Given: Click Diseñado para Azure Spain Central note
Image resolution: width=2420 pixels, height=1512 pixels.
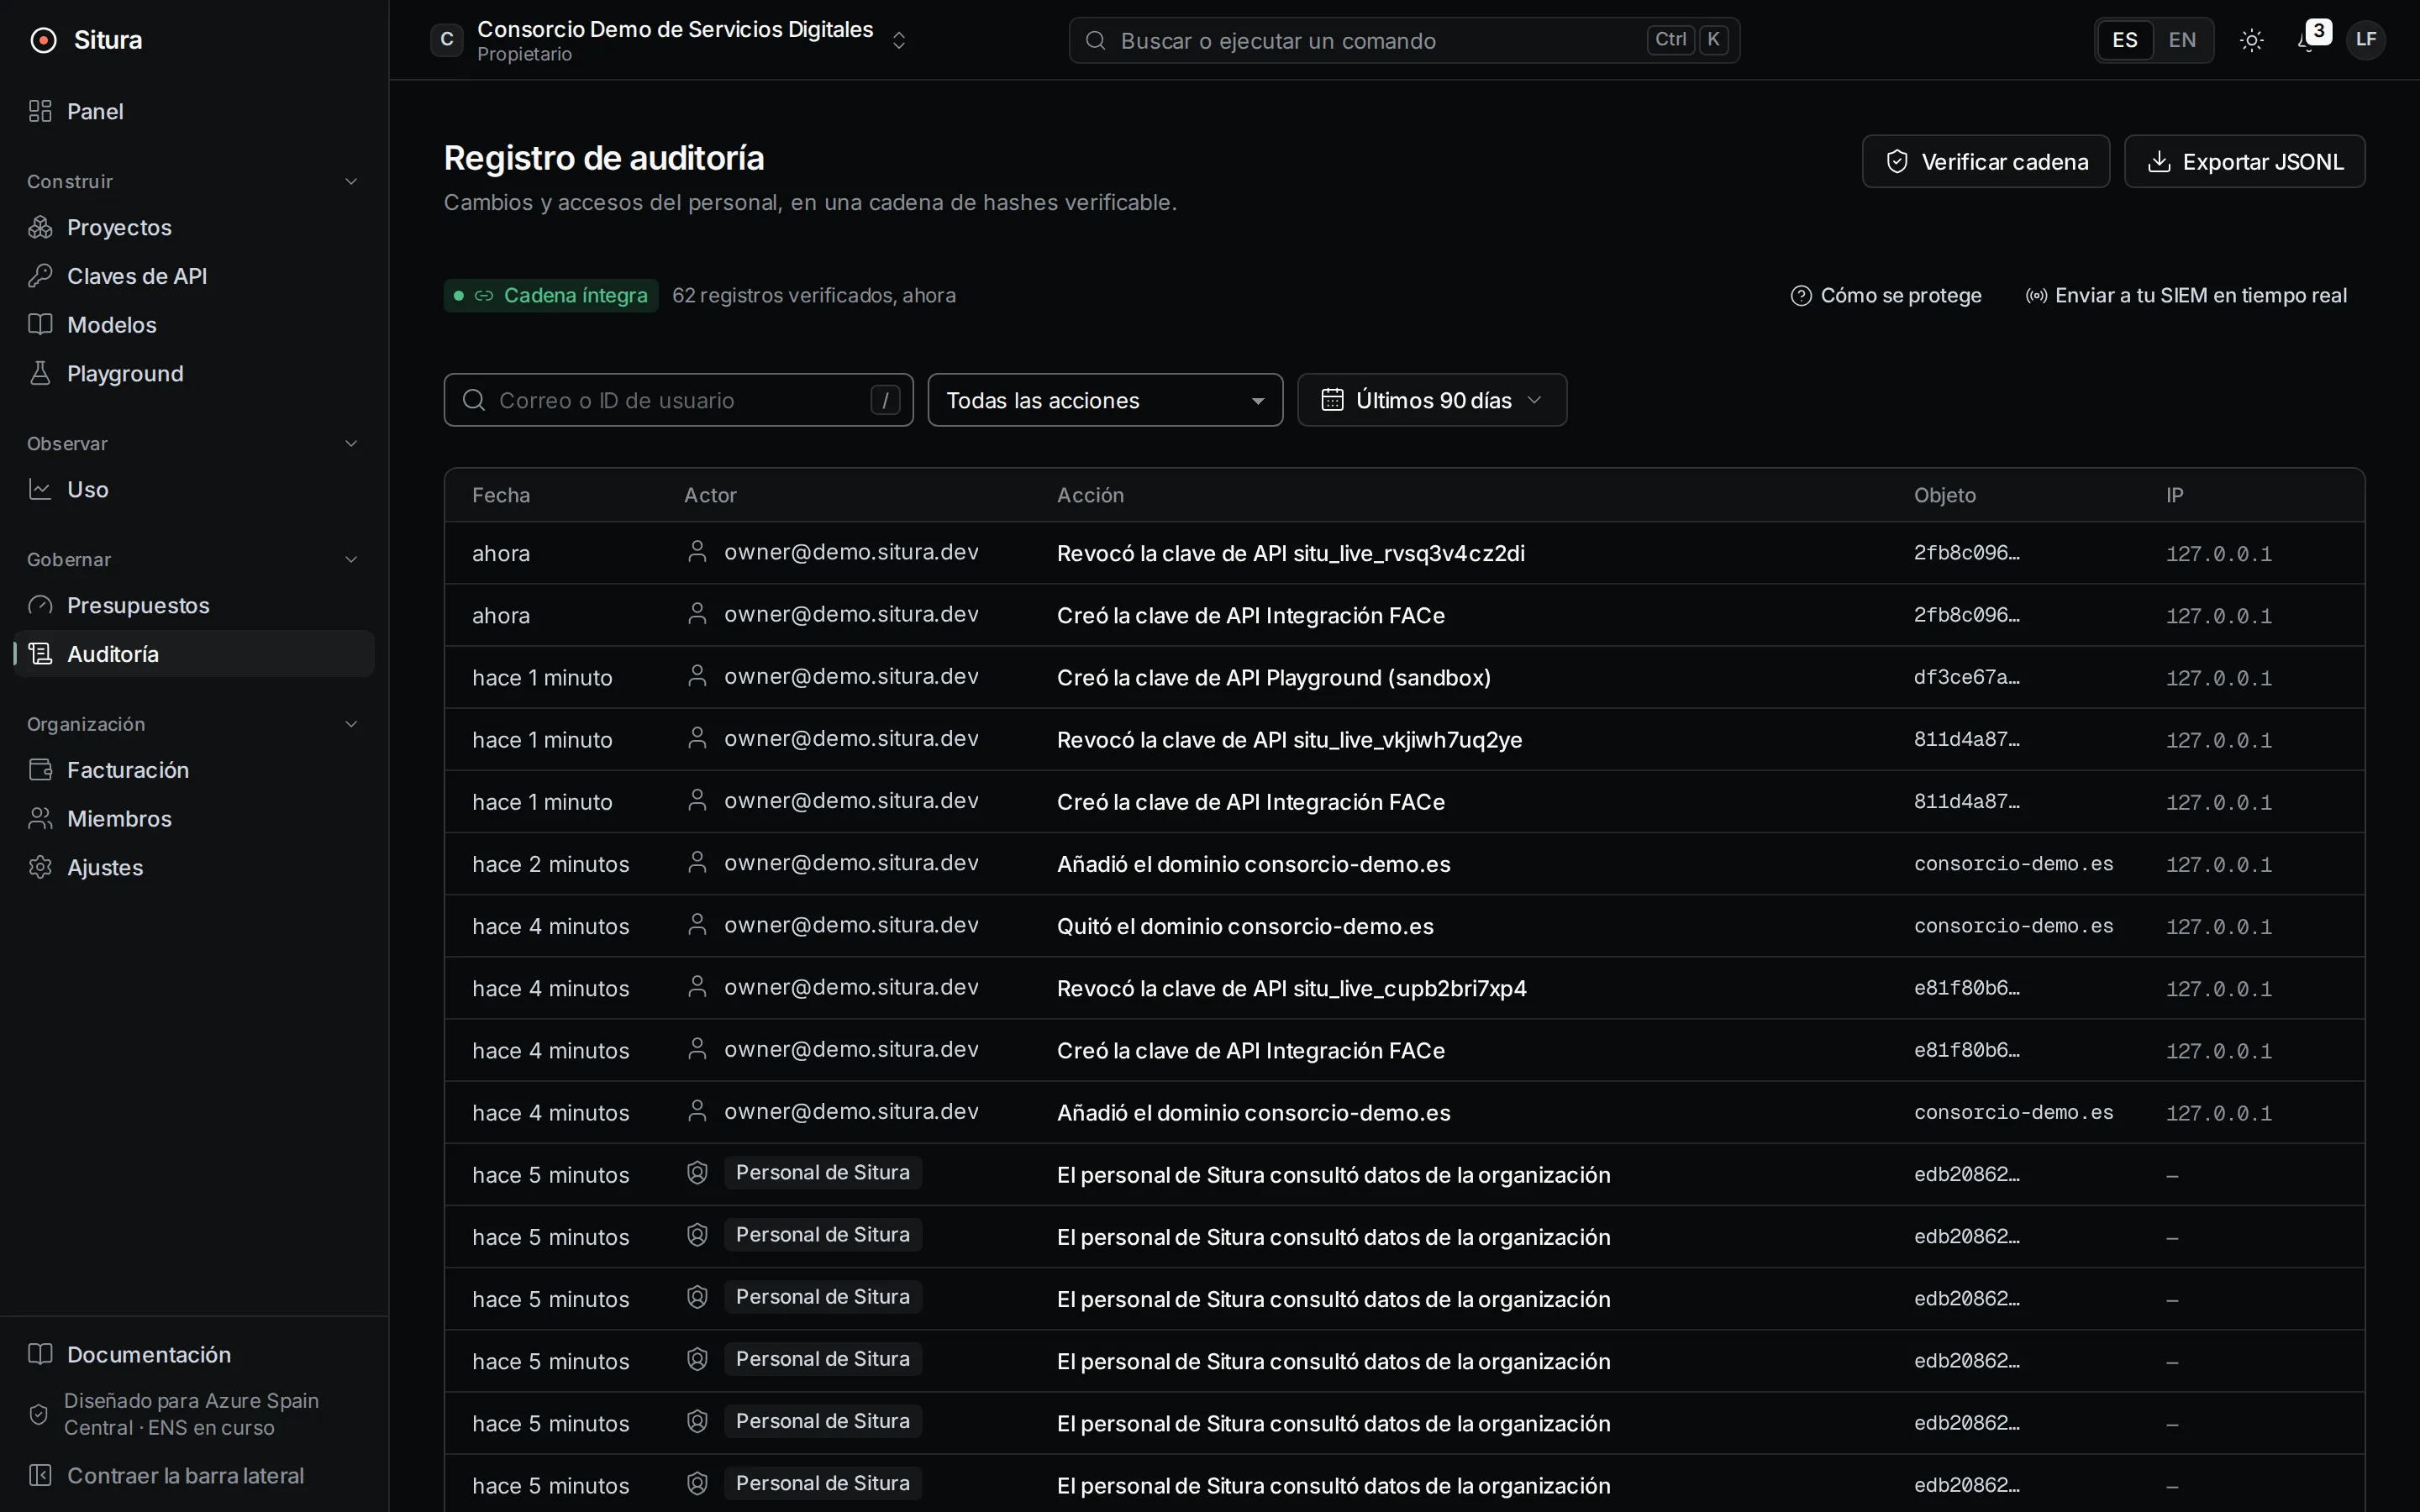Looking at the screenshot, I should click(191, 1414).
